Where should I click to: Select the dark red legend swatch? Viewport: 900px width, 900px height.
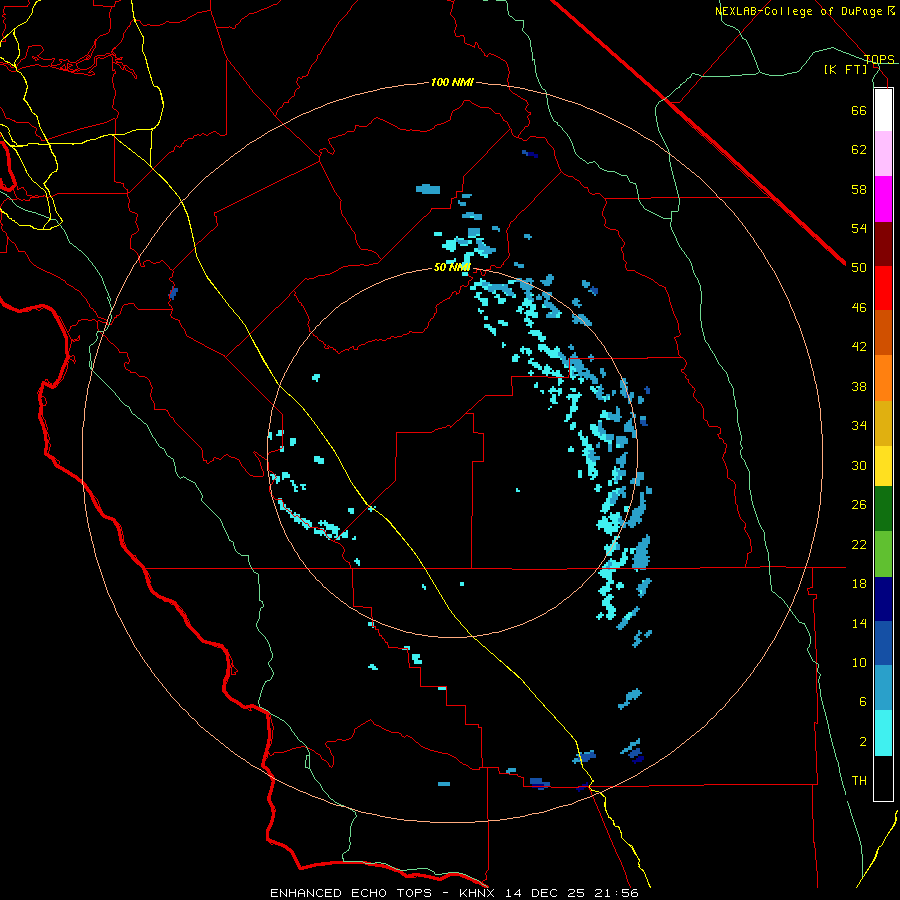[x=883, y=244]
